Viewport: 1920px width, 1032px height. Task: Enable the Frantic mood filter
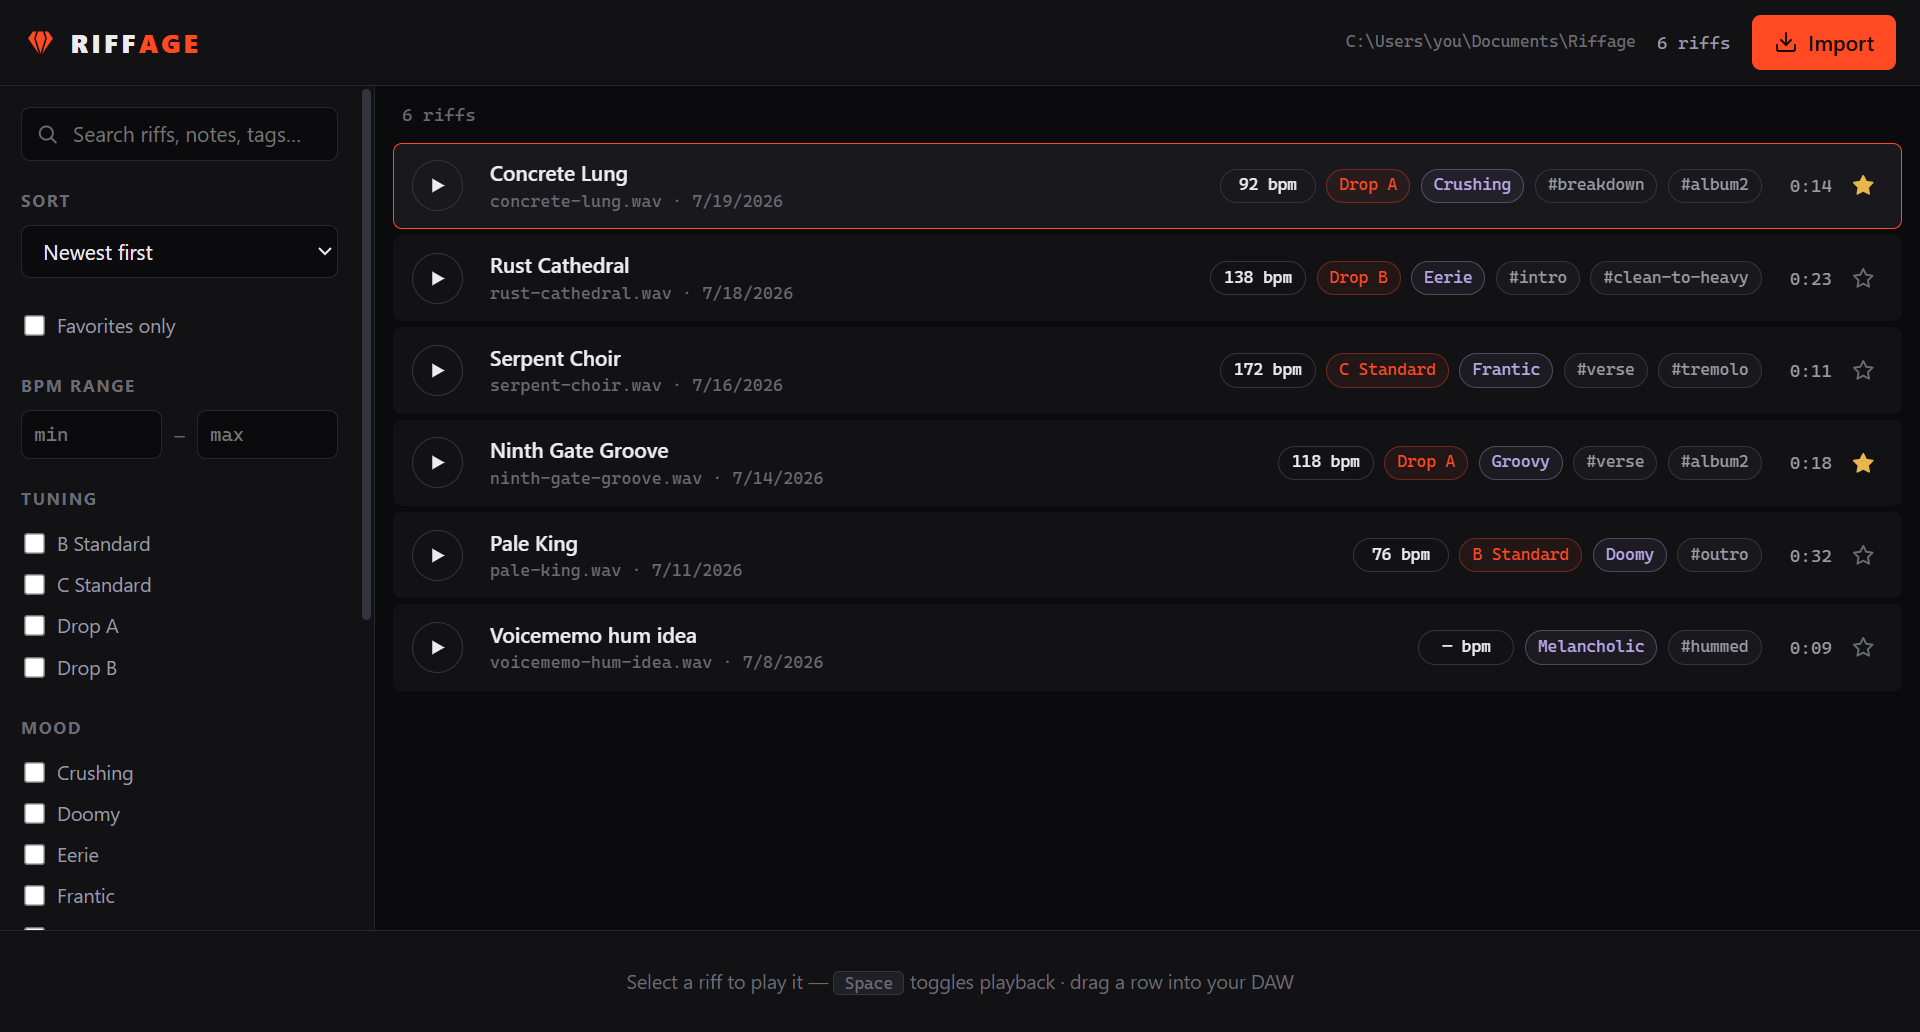click(35, 896)
